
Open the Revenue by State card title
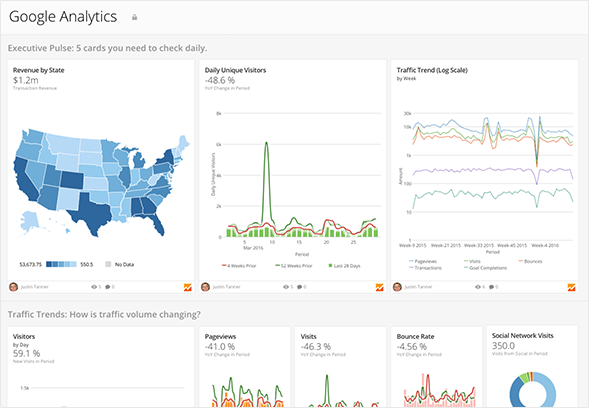point(39,70)
